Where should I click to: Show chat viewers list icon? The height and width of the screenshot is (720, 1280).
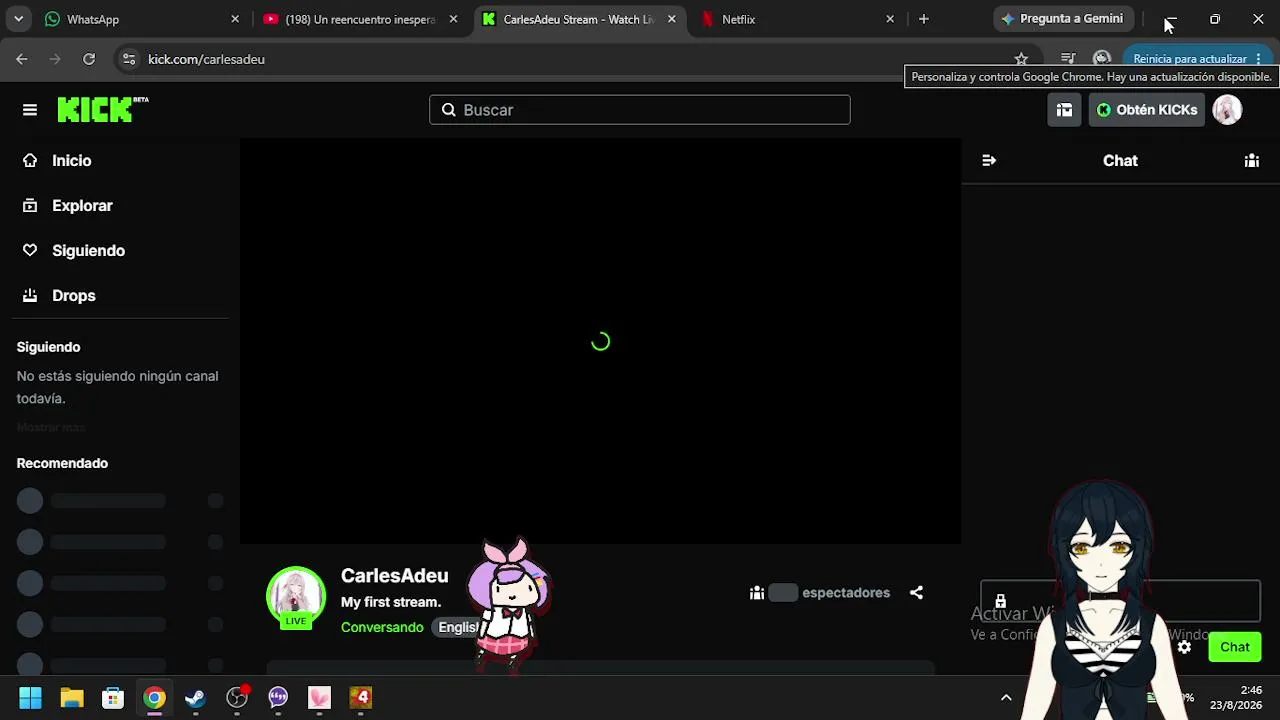tap(1251, 161)
